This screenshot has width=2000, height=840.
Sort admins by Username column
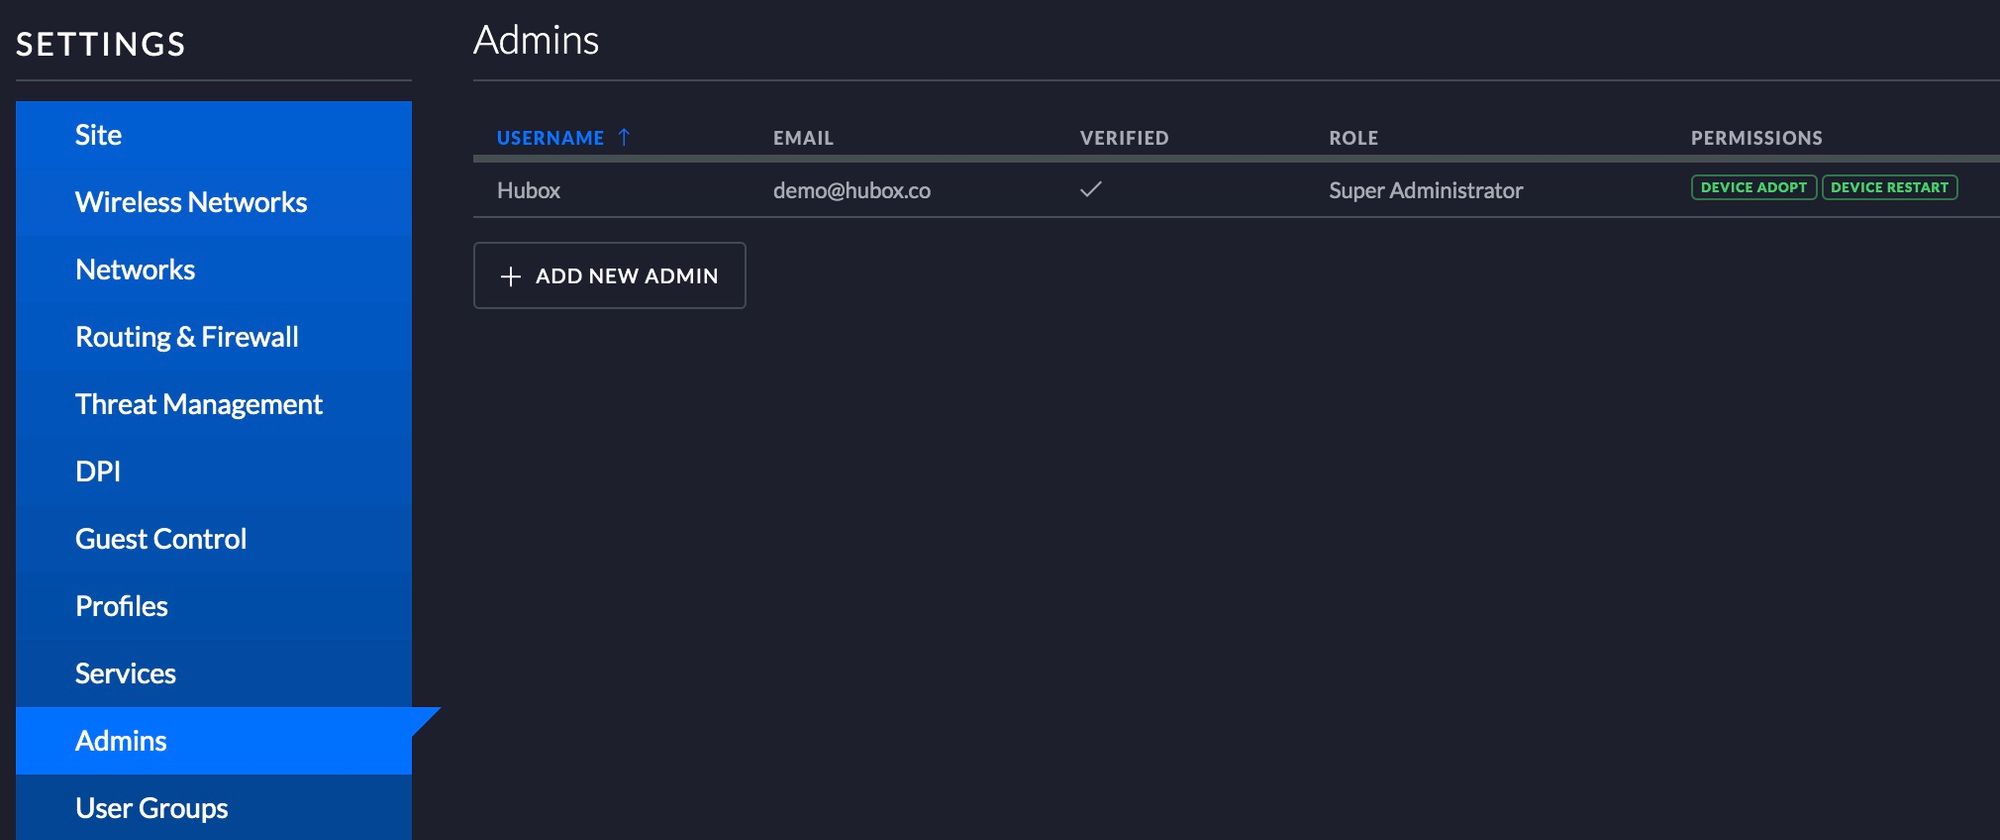click(x=550, y=138)
